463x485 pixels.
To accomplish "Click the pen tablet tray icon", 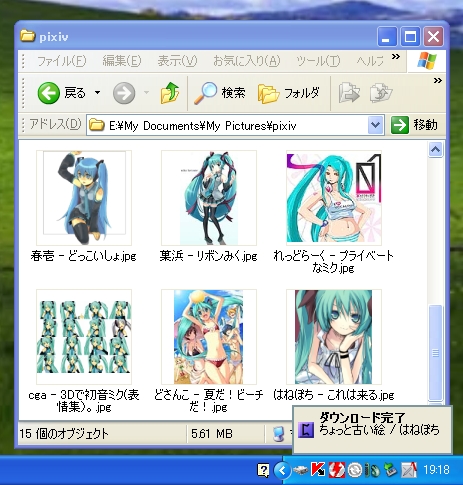I will pos(409,470).
